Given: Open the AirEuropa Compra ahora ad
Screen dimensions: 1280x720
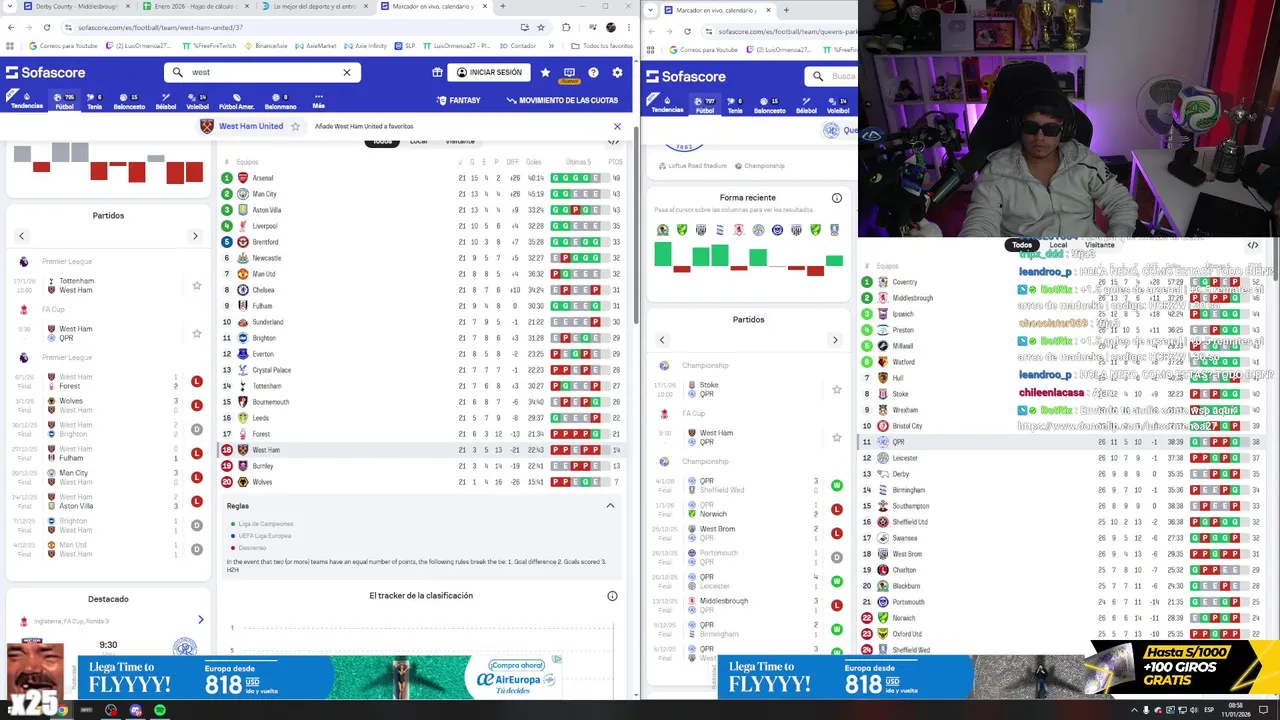Looking at the screenshot, I should (517, 666).
